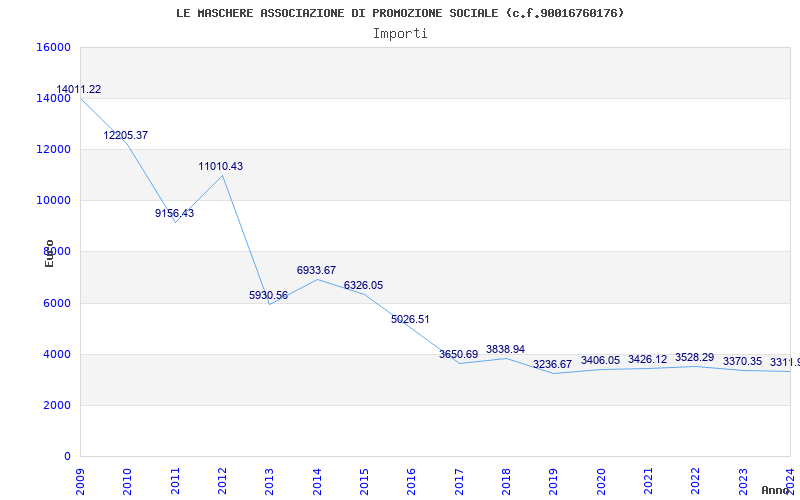Viewport: 800px width, 500px height.
Task: Click the data label 6933.67
Action: (x=316, y=270)
